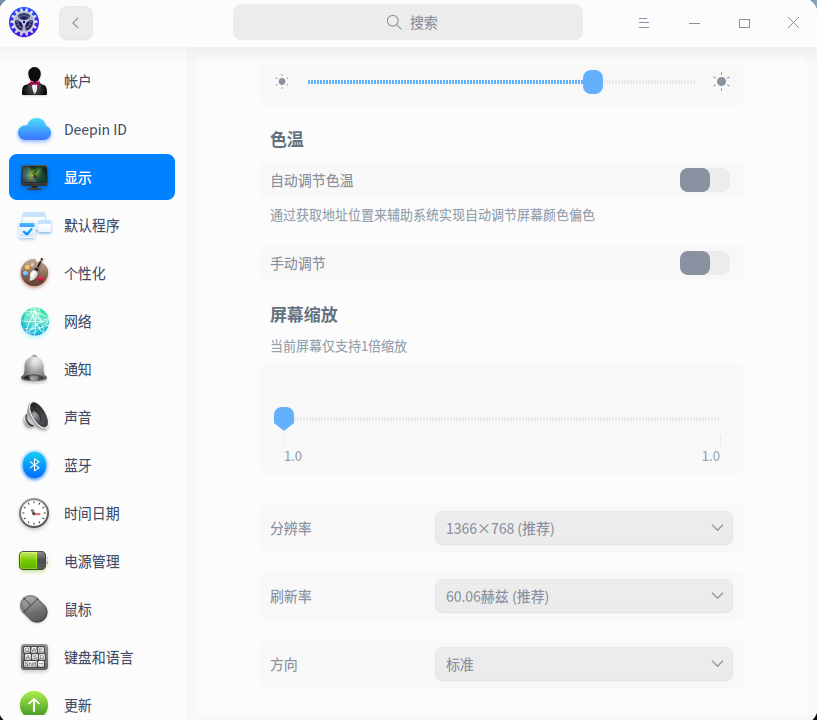Click the 声音 speaker icon

pyautogui.click(x=34, y=417)
